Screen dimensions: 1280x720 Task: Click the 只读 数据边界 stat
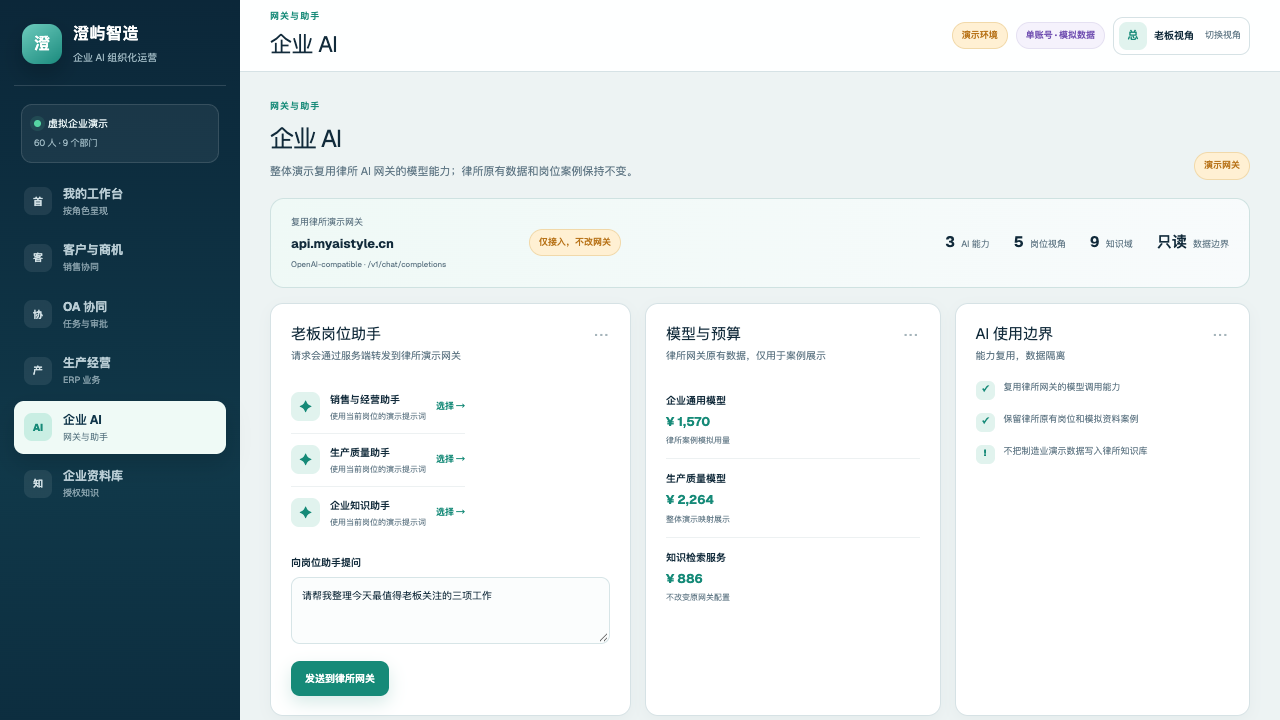(x=1193, y=242)
